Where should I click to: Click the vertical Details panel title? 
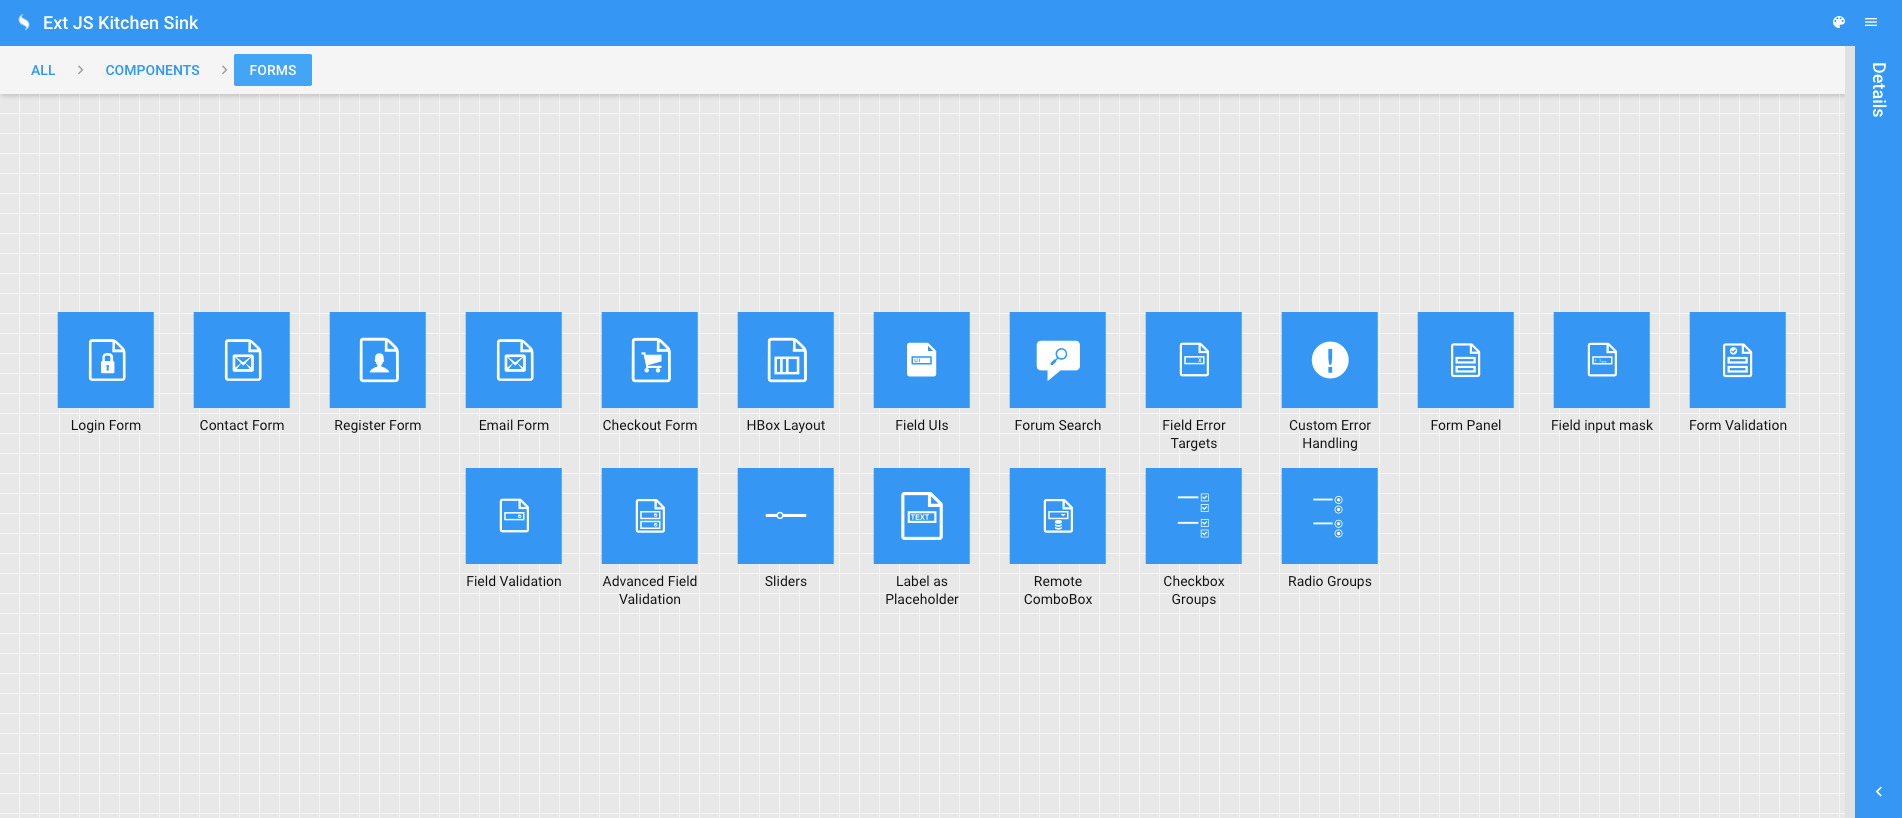pyautogui.click(x=1879, y=90)
